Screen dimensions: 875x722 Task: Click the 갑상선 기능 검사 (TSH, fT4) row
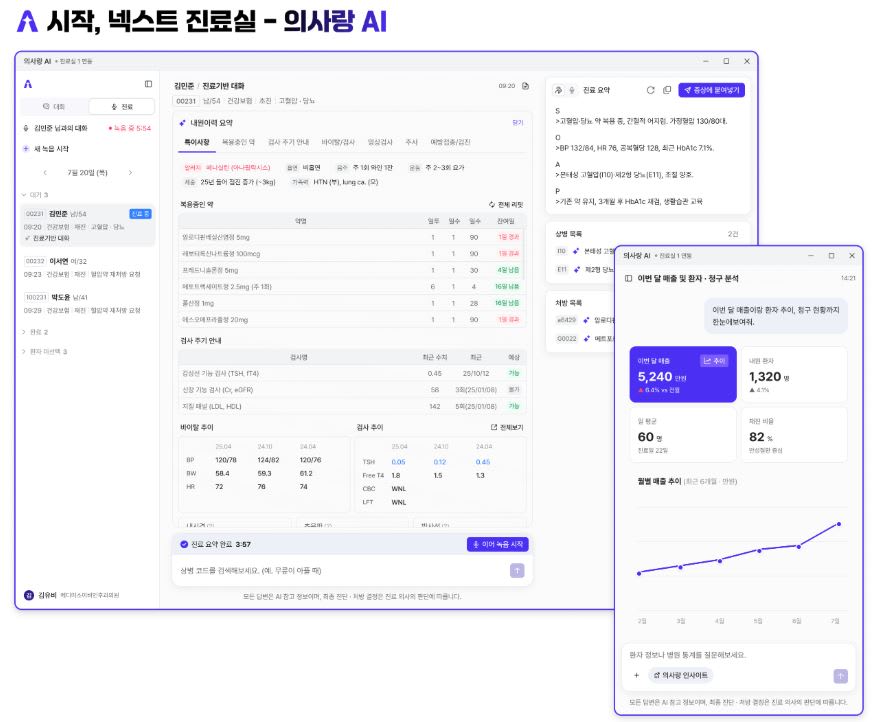click(352, 373)
